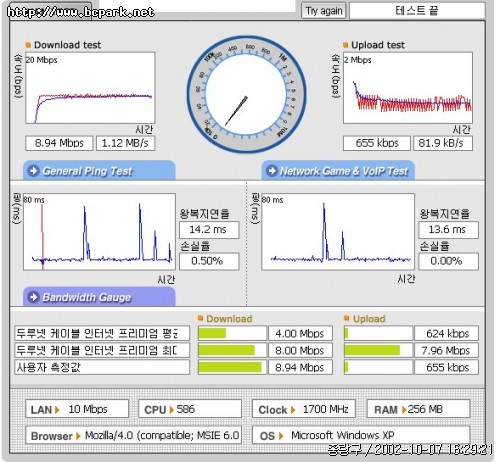Select the Bandwidth Gauge tab
Screen dimensions: 500x462
[99, 297]
